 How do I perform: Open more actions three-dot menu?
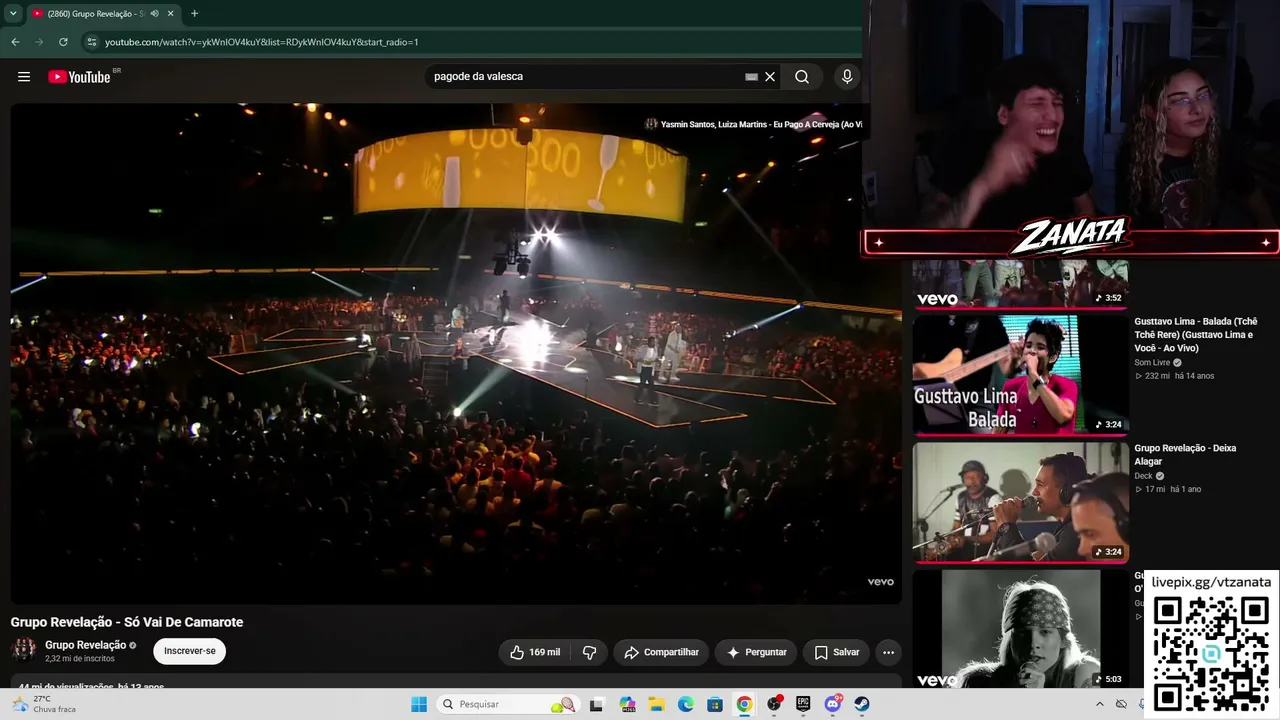888,652
